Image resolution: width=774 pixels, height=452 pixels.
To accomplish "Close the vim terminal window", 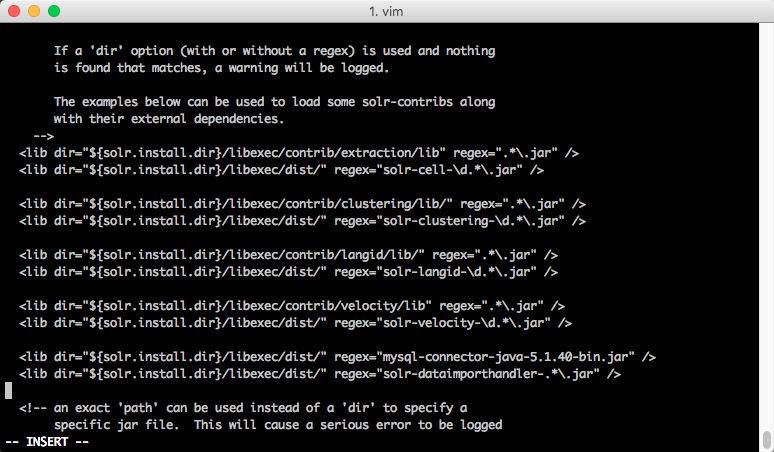I will tap(13, 11).
